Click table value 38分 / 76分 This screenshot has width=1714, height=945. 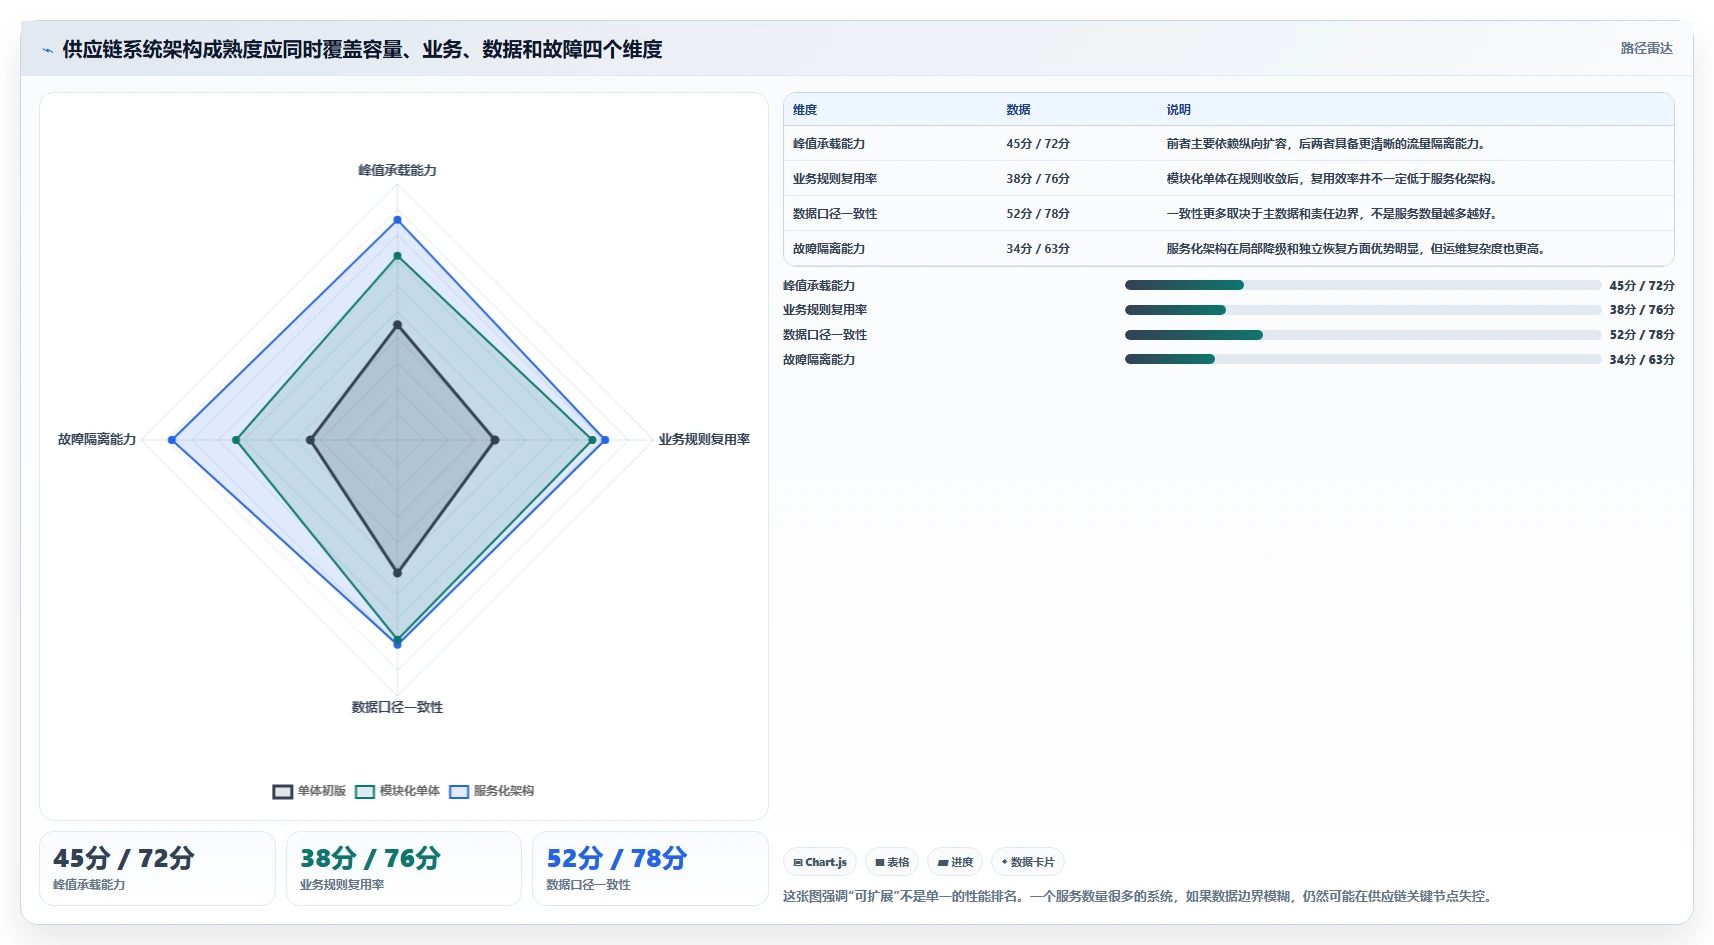pyautogui.click(x=1038, y=179)
